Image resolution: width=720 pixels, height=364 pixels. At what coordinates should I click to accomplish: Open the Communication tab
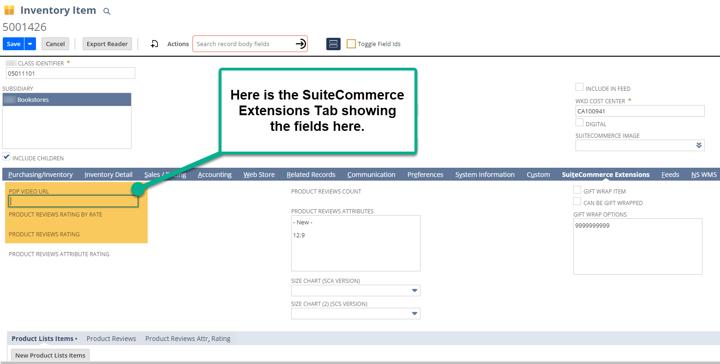pyautogui.click(x=371, y=174)
